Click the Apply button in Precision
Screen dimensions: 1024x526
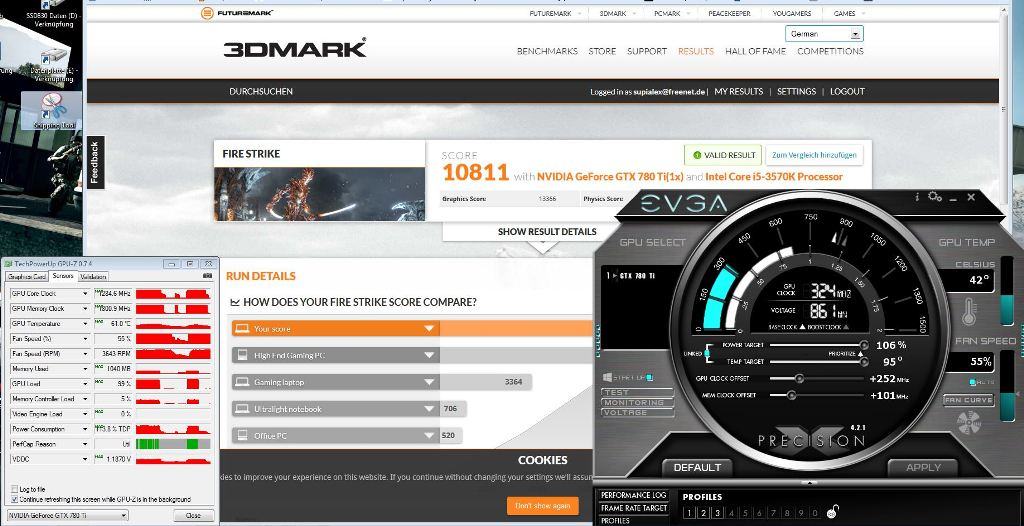coord(923,467)
